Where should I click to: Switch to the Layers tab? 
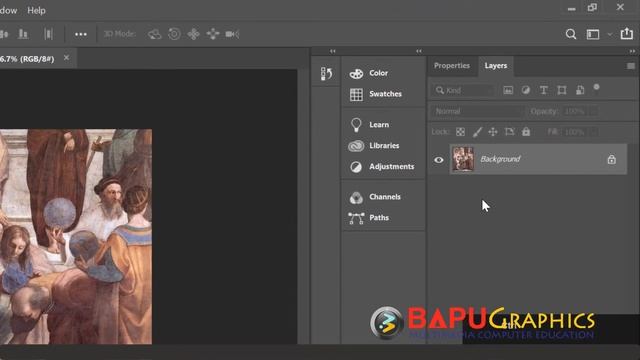click(496, 66)
